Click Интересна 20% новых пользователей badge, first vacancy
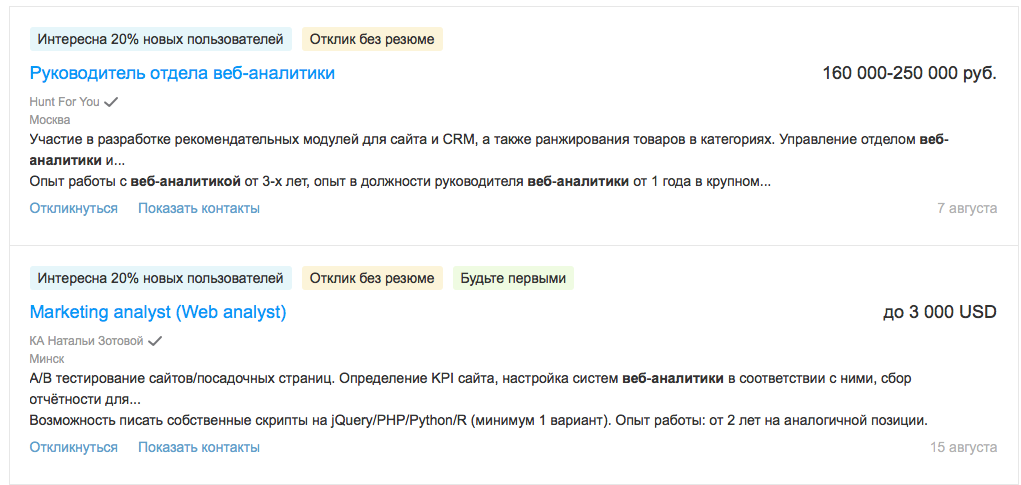This screenshot has height=485, width=1021. pos(161,39)
